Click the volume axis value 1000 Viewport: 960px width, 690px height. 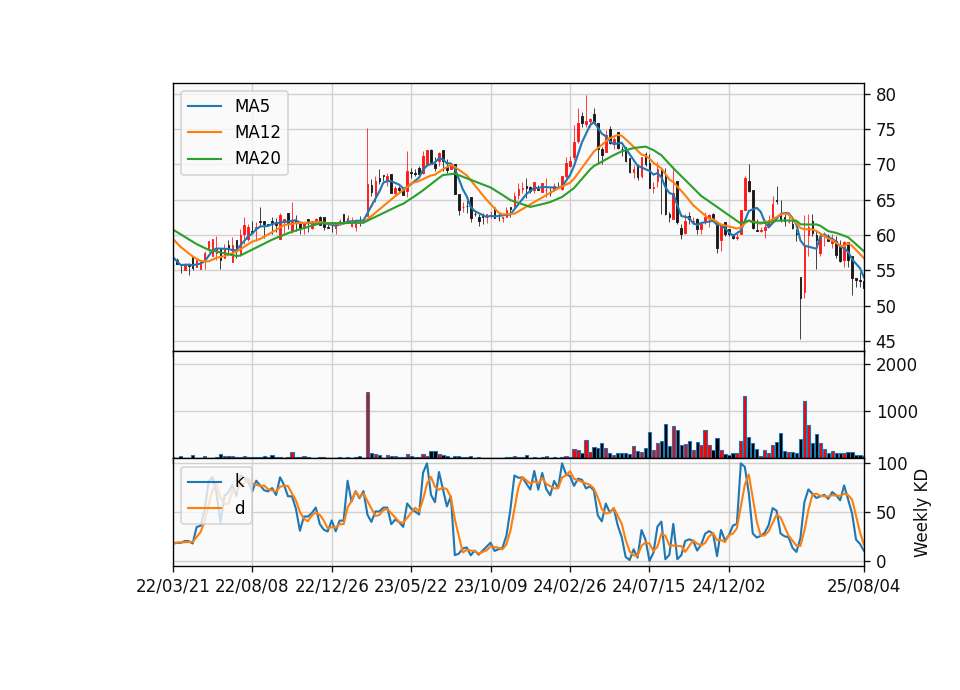point(896,412)
